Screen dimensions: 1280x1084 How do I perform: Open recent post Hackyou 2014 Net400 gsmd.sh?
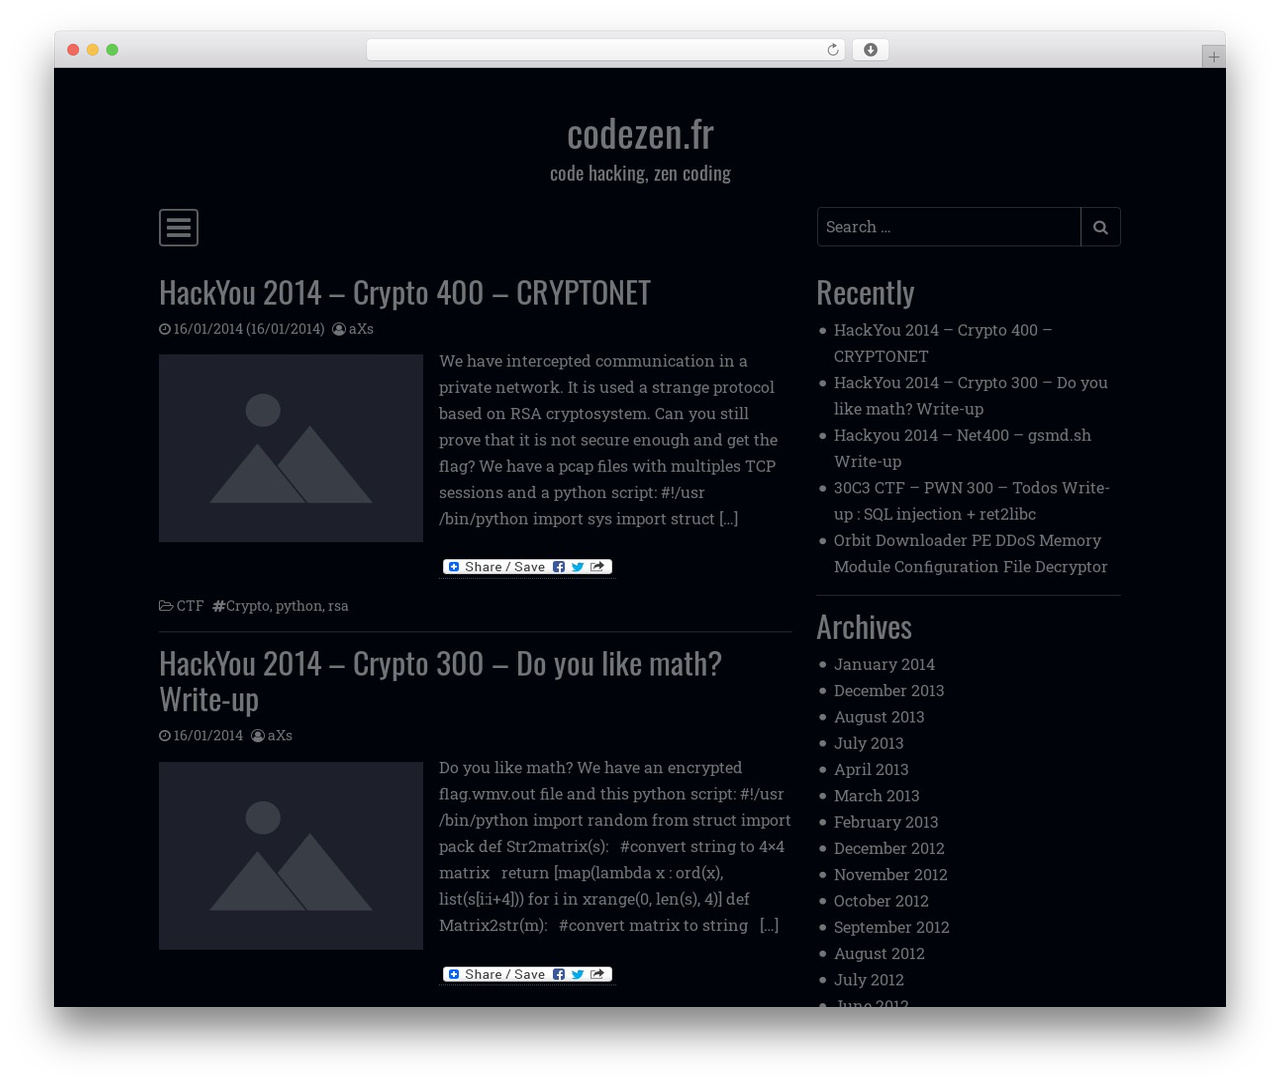tap(962, 448)
